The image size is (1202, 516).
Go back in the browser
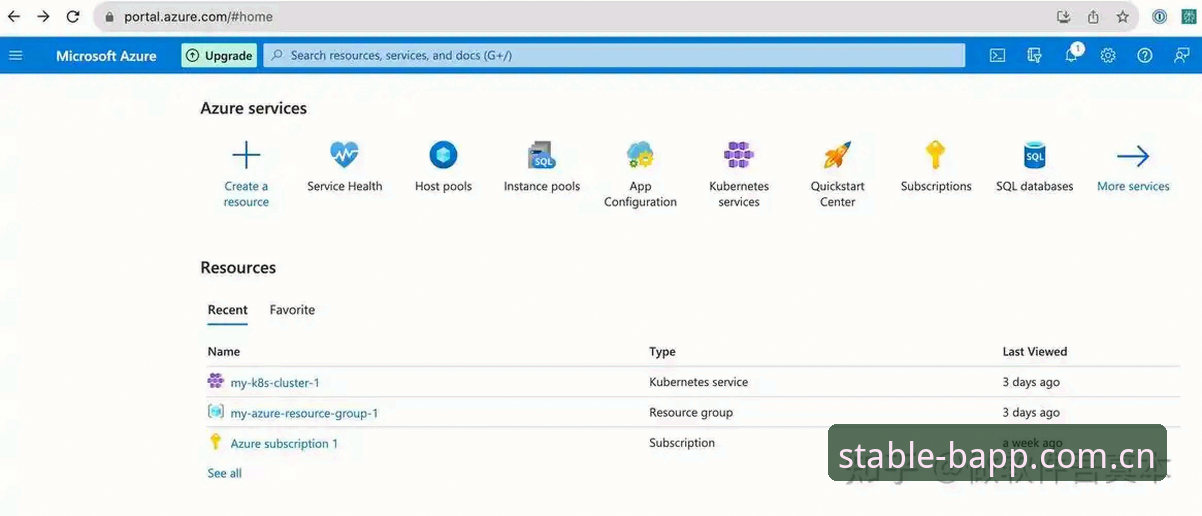coord(14,17)
